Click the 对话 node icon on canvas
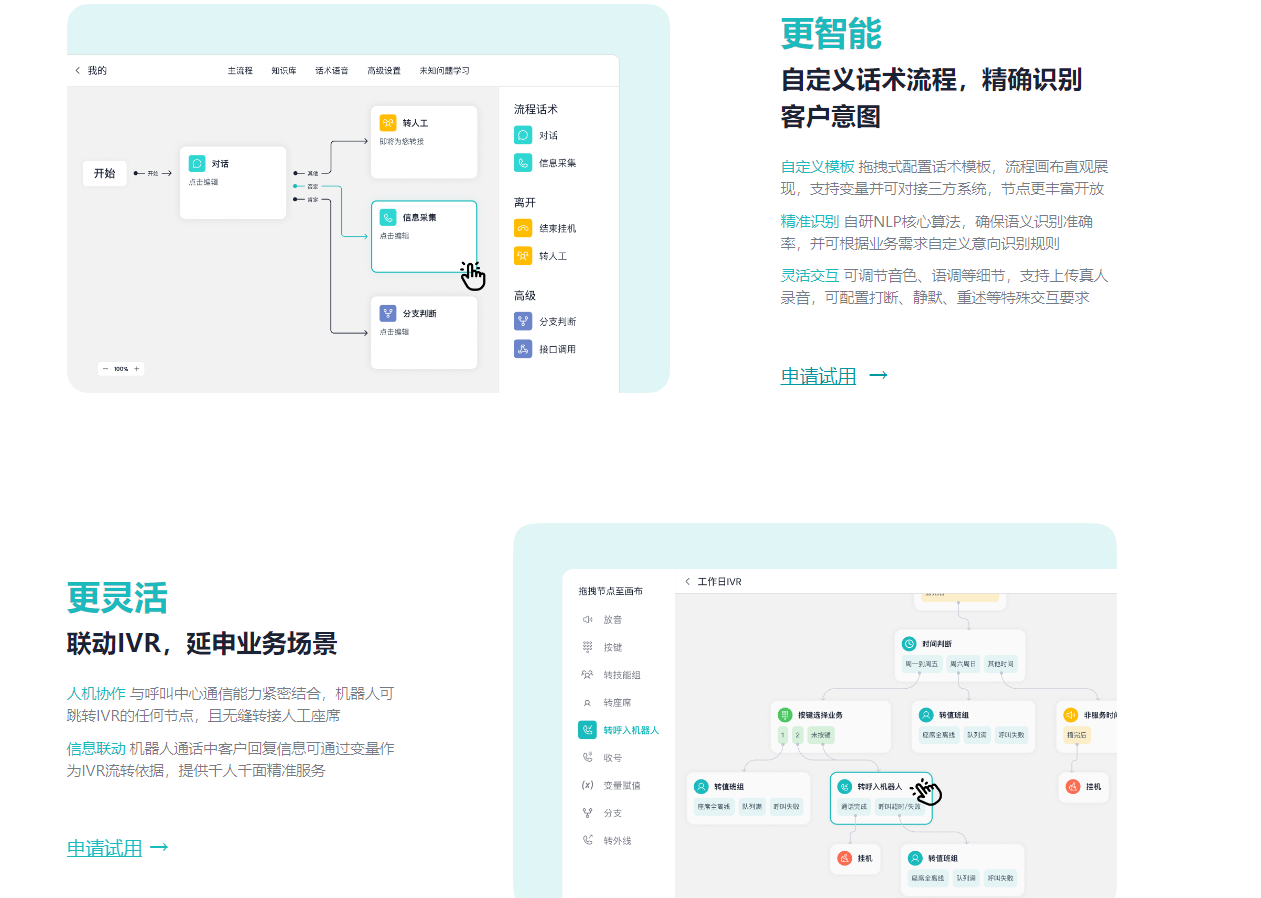Viewport: 1261px width, 898px height. [197, 163]
